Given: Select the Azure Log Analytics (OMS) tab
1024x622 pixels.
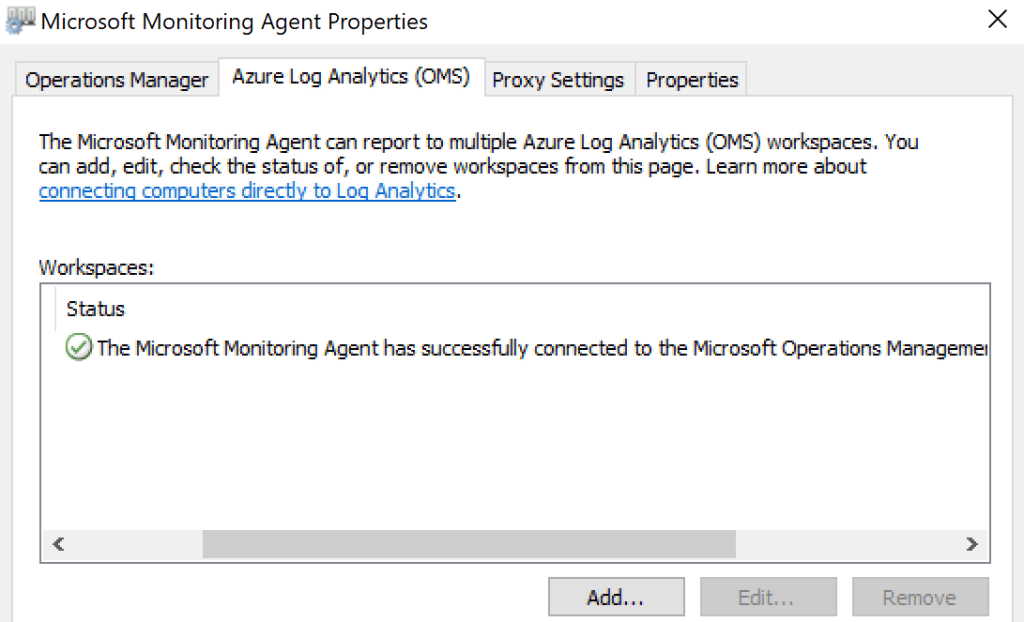Looking at the screenshot, I should coord(351,77).
